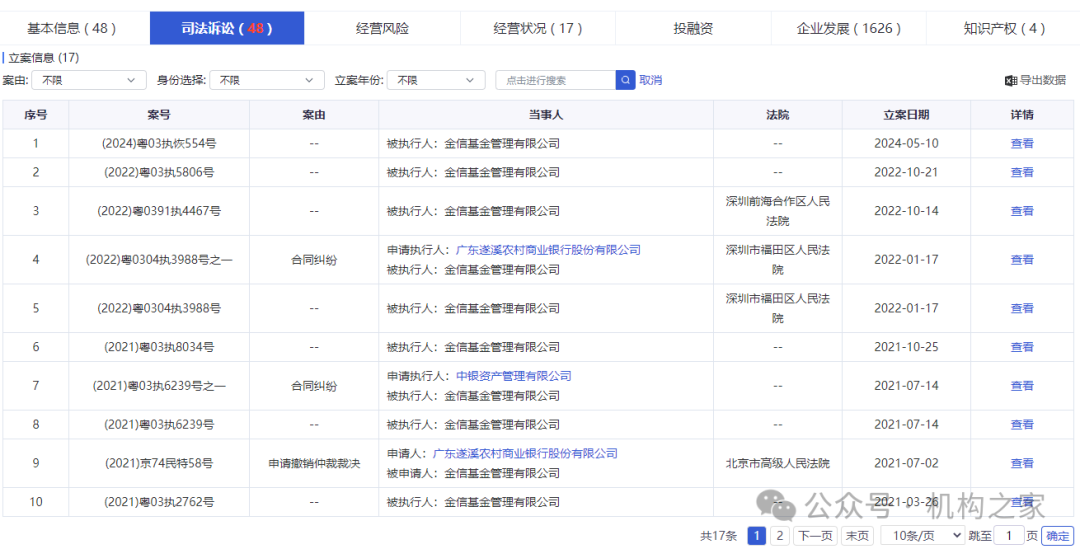
Task: Click the 取消 link next to search
Action: [x=650, y=80]
